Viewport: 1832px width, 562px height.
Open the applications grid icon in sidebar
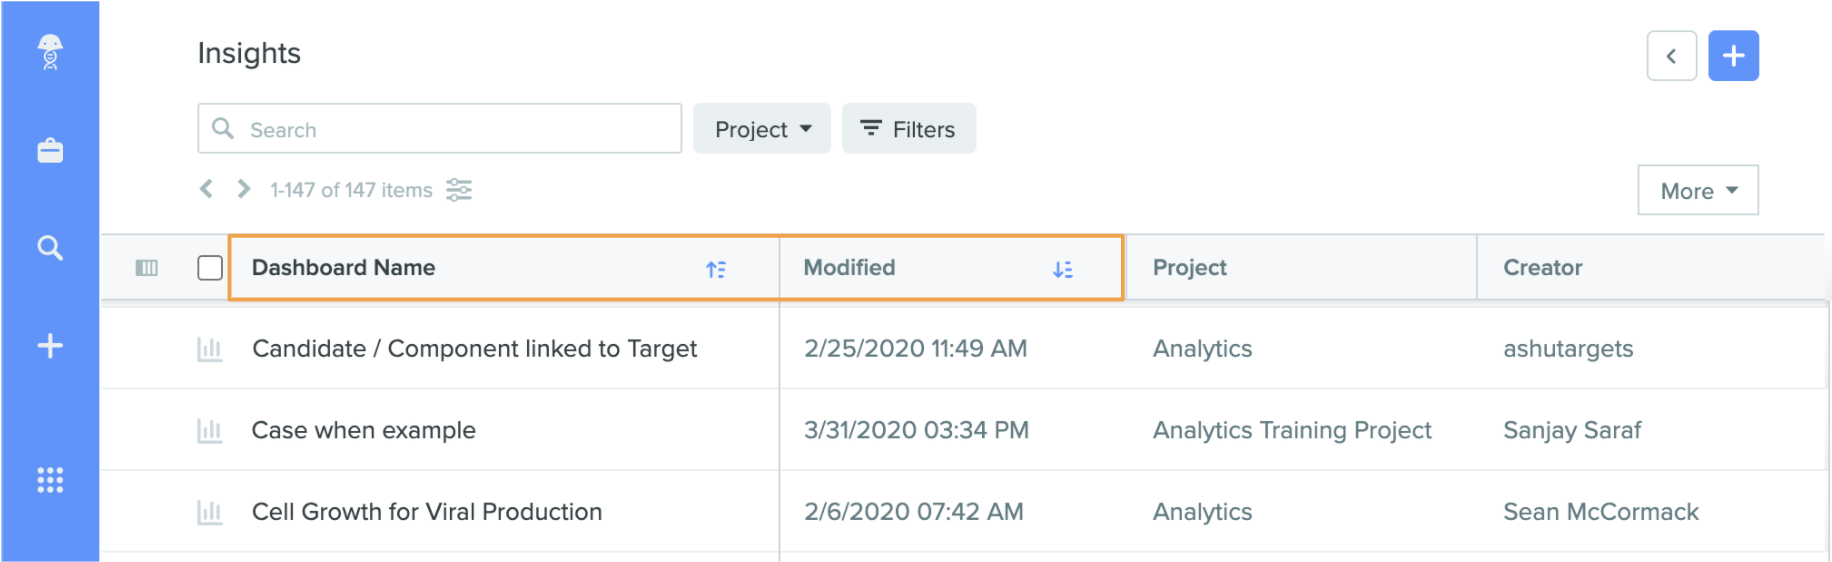coord(50,480)
